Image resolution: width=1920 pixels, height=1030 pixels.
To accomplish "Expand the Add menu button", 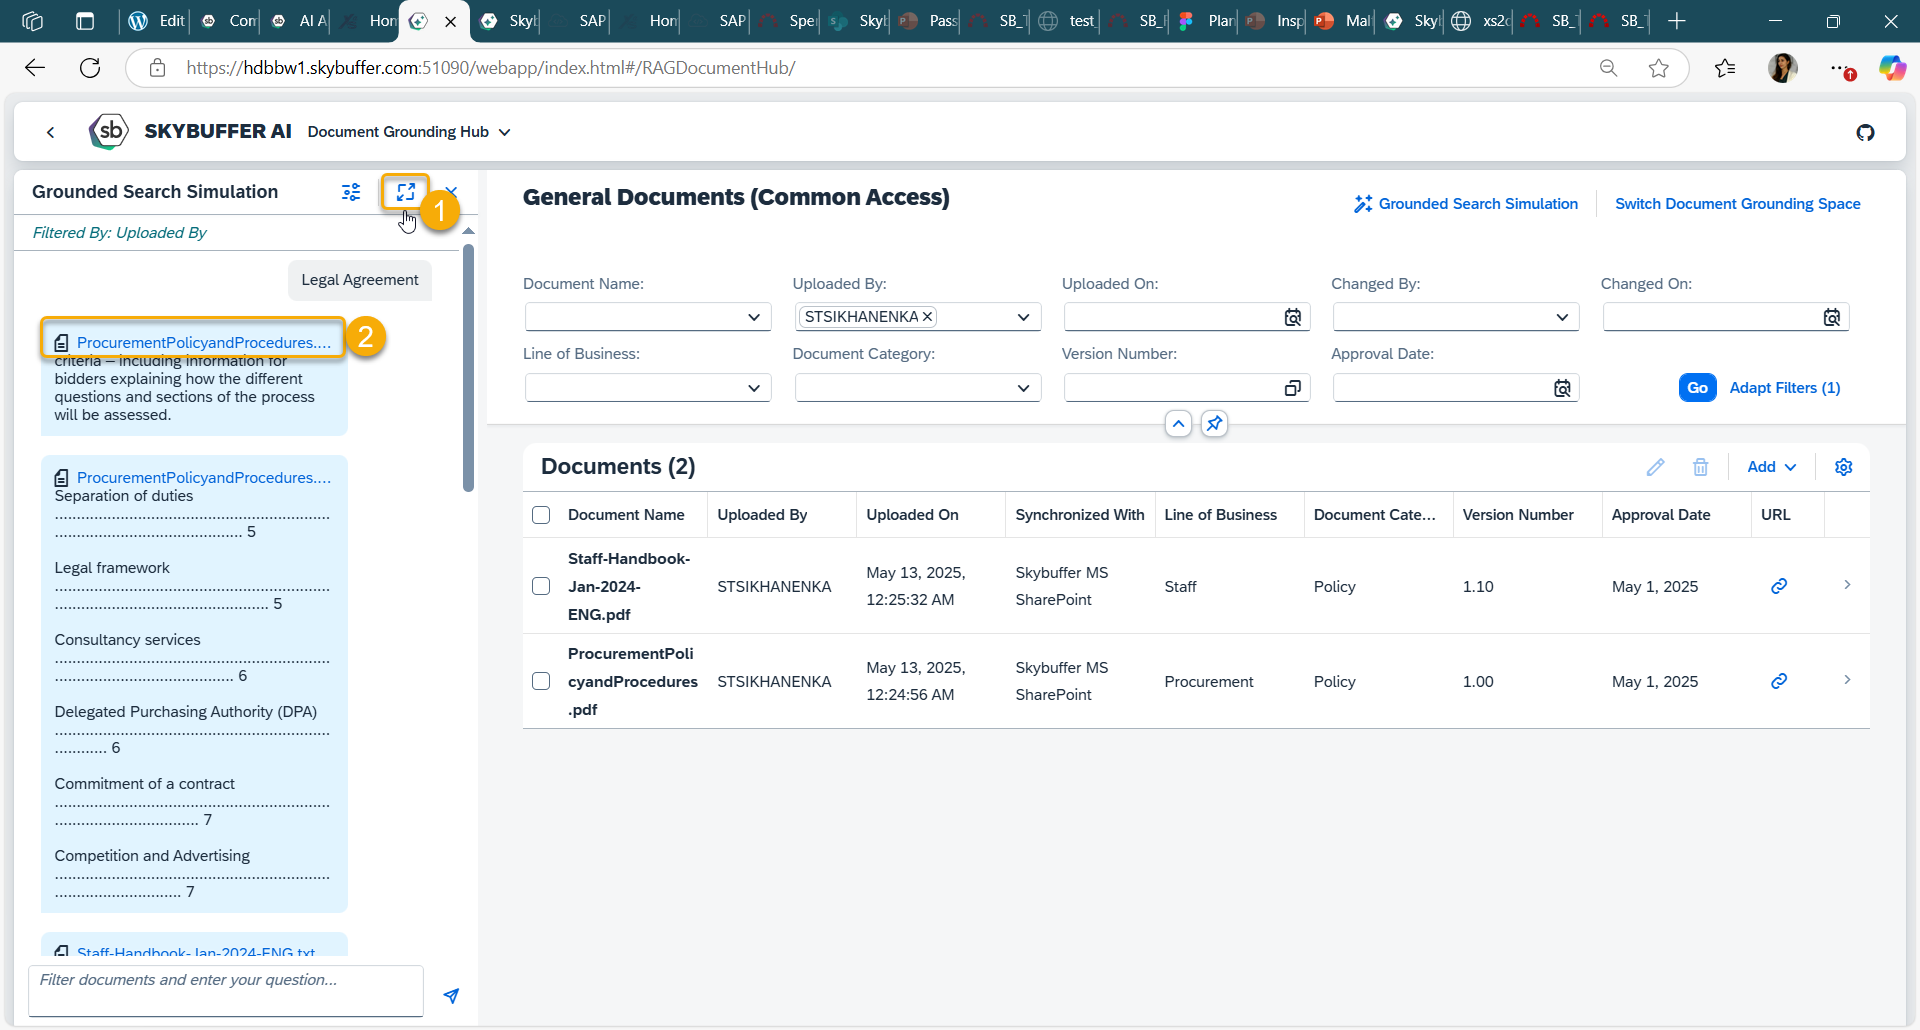I will tap(1771, 467).
